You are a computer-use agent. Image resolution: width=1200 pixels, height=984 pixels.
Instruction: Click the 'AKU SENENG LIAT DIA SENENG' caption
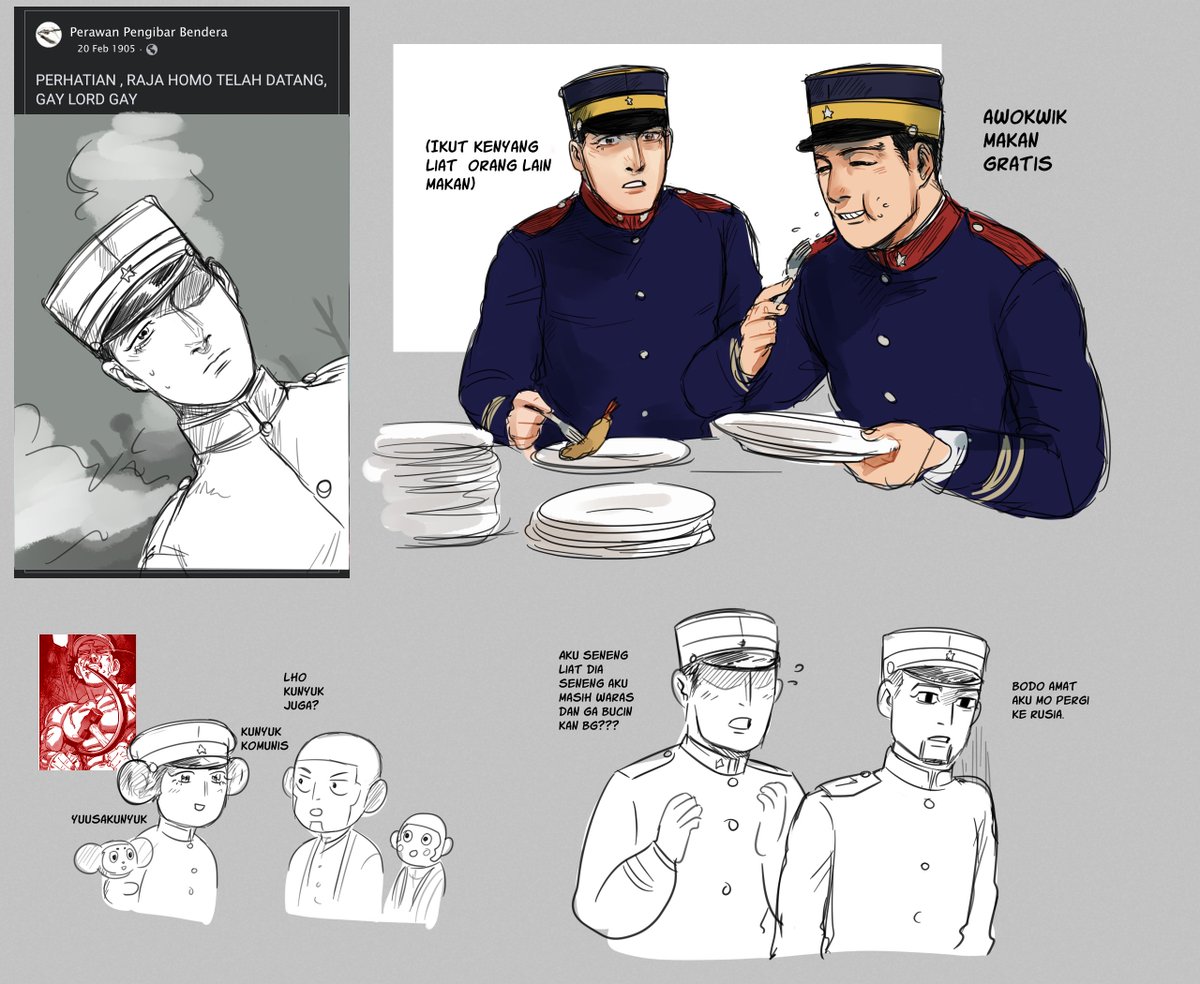pyautogui.click(x=594, y=669)
